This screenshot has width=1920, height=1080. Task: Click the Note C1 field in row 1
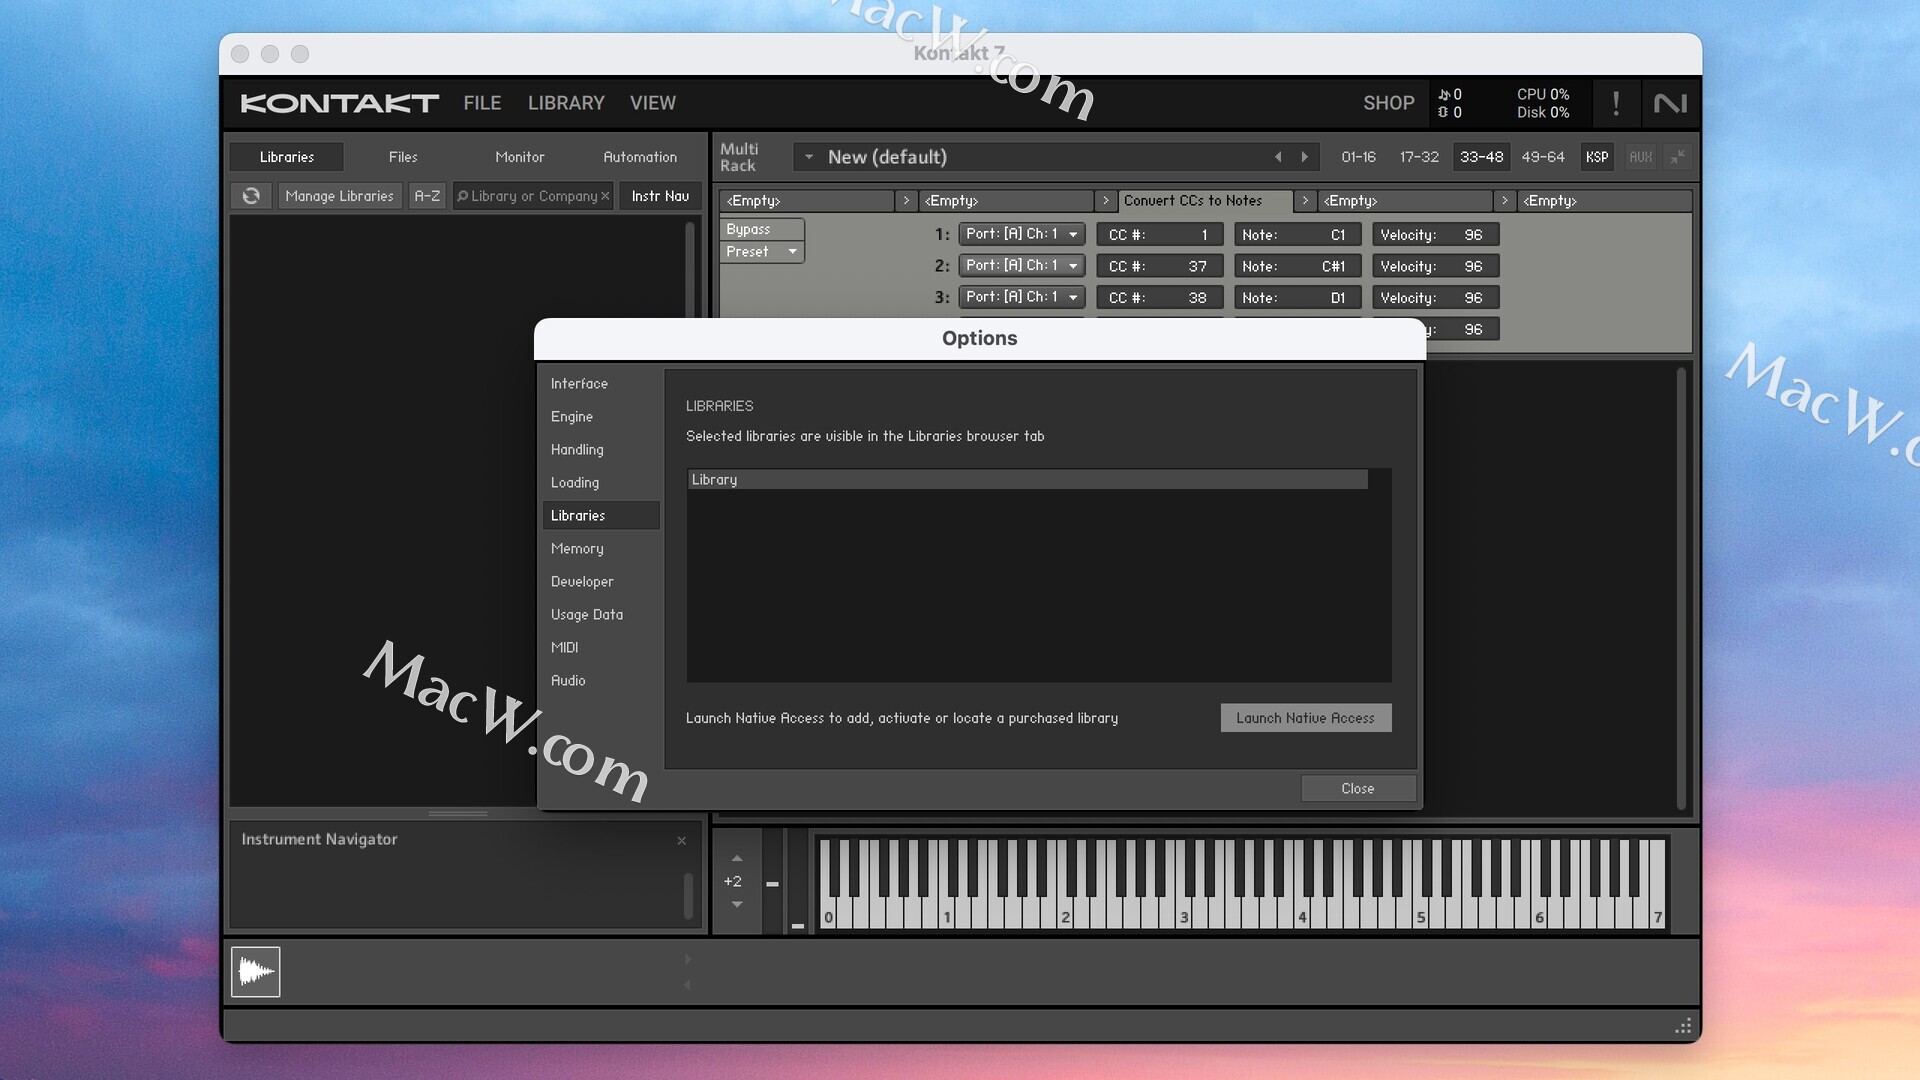(x=1297, y=234)
